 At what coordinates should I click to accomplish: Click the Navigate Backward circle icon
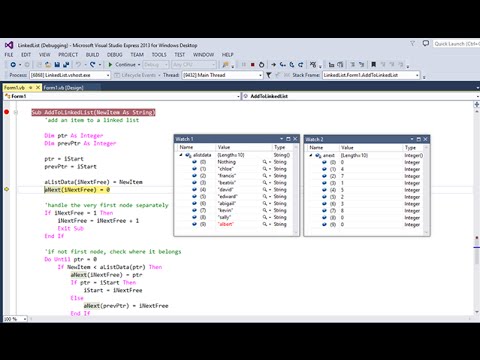point(13,65)
